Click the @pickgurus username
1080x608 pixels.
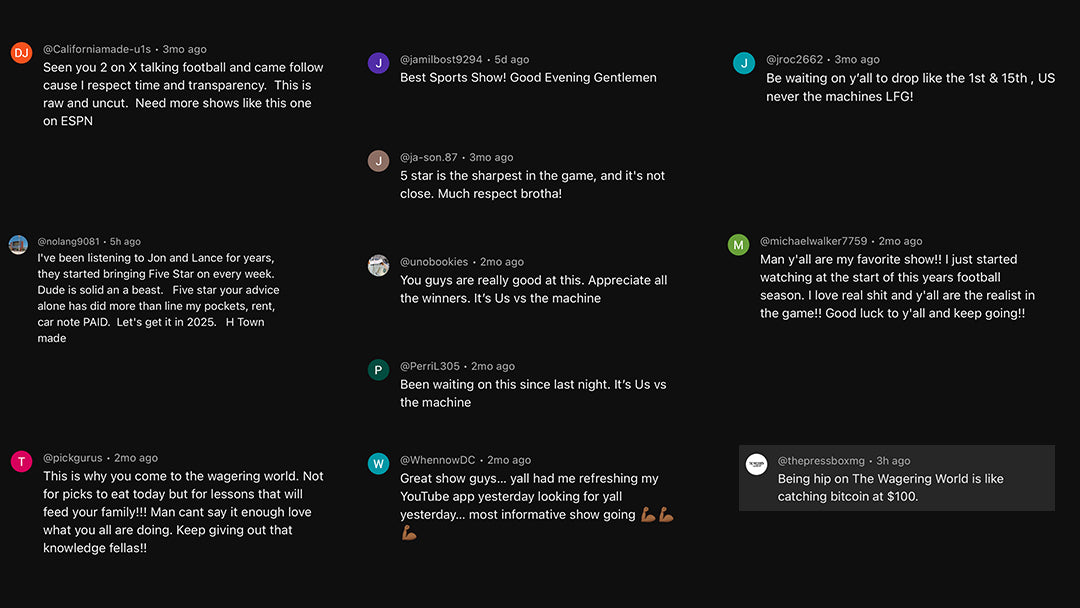click(x=73, y=458)
